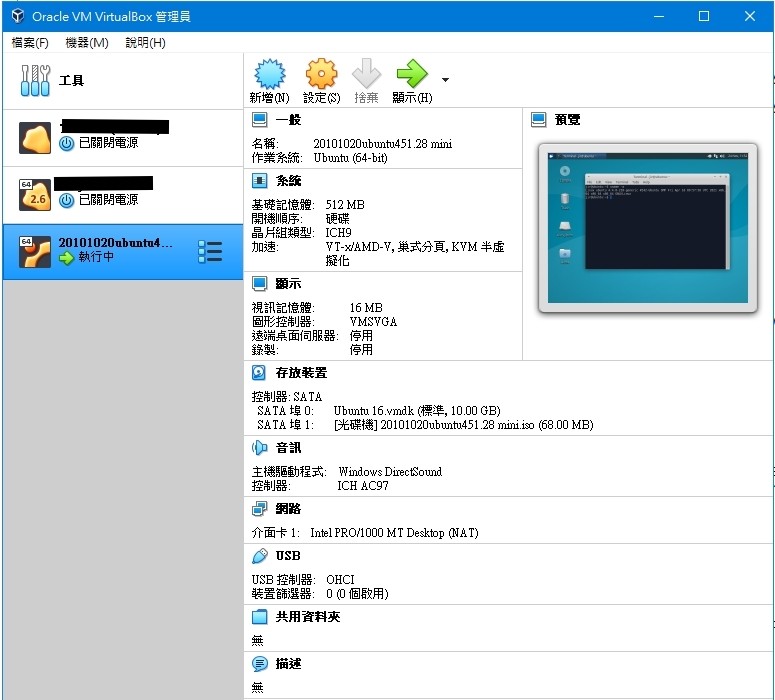775x700 pixels.
Task: Open the Display (顯示) heading in details pane
Action: click(x=288, y=284)
